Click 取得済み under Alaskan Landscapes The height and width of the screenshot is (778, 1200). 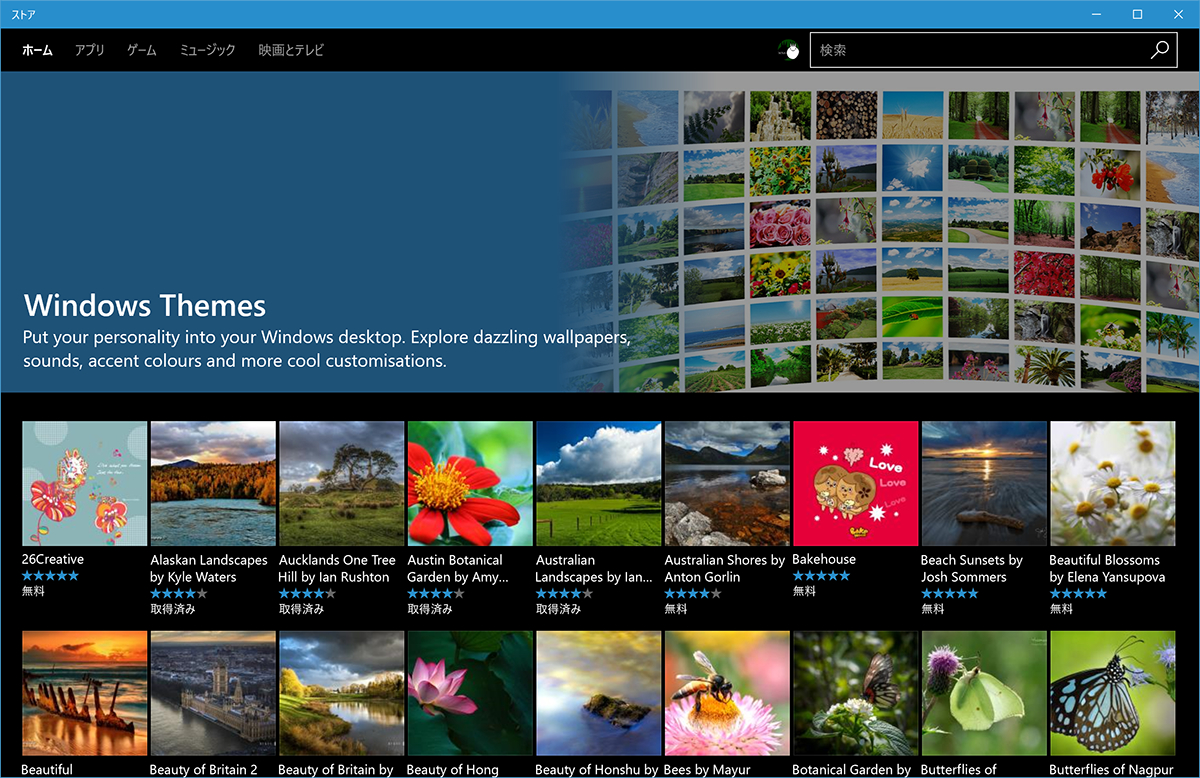pos(173,609)
